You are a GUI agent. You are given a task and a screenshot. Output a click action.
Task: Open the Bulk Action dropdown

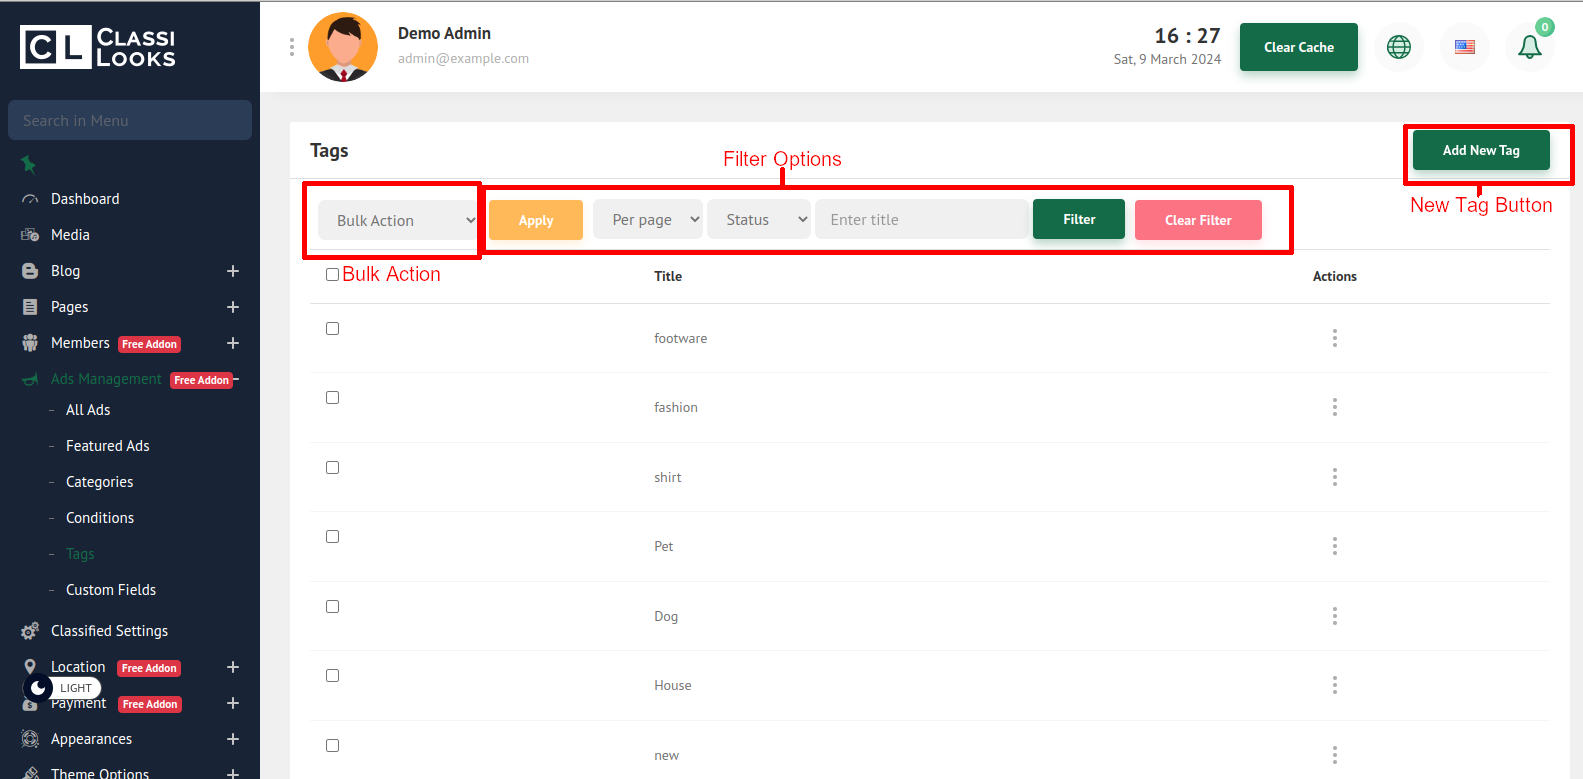pyautogui.click(x=398, y=221)
